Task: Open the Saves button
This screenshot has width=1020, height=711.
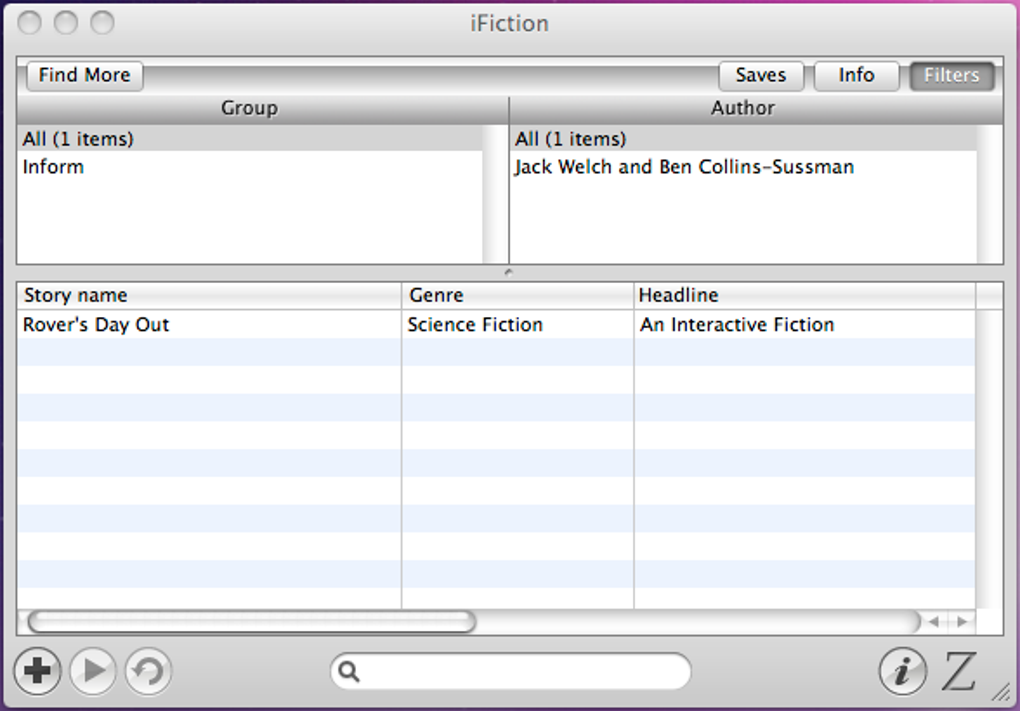Action: pos(761,75)
